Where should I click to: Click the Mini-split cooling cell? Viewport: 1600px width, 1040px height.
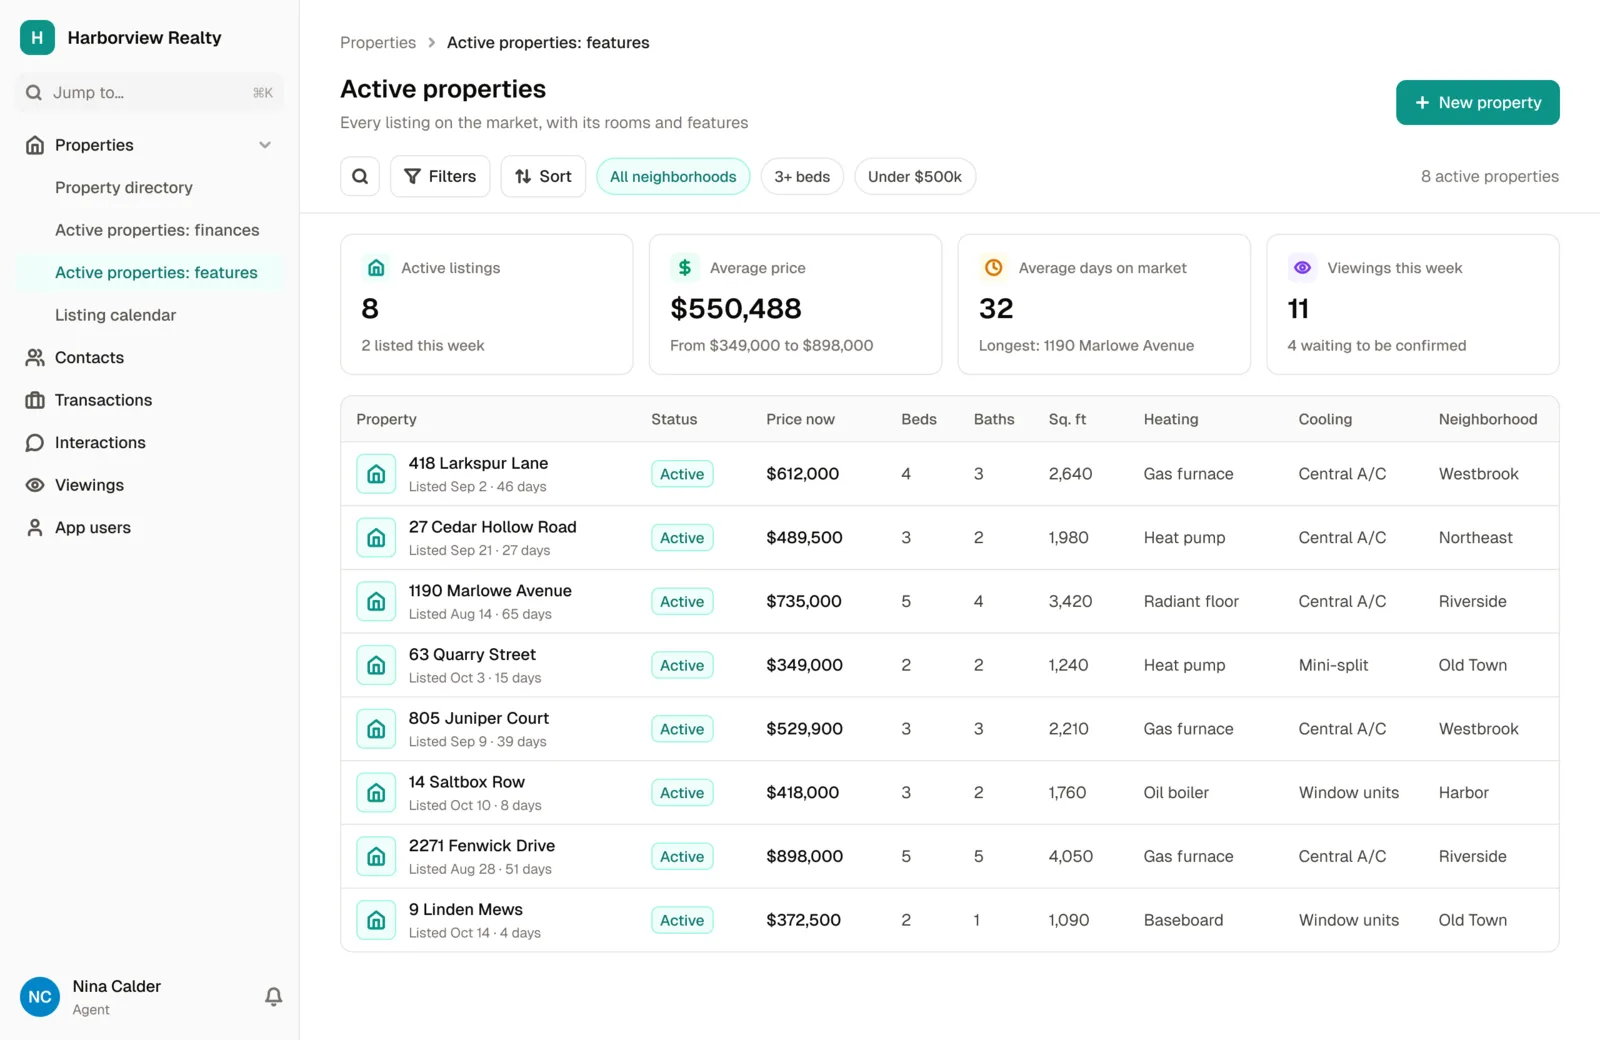[1333, 665]
